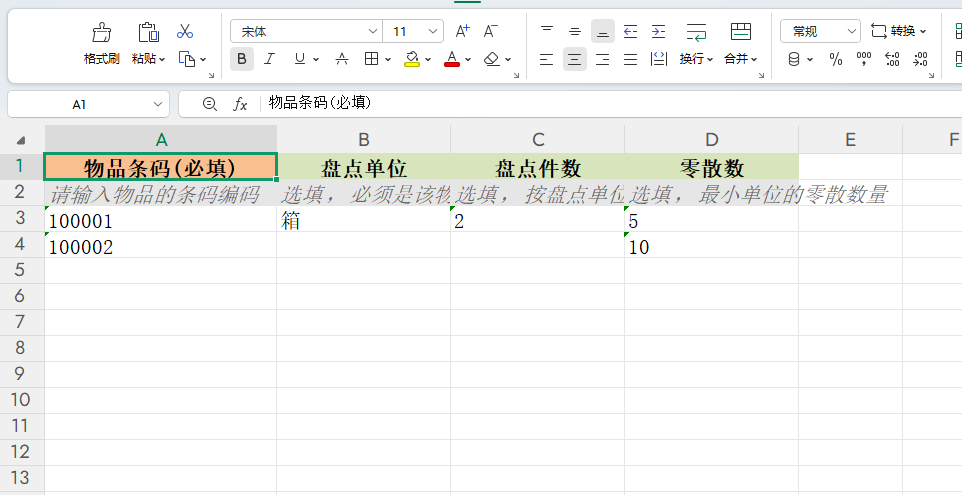Apply the yellow fill color swatch
Screen dimensions: 962x495
tap(412, 59)
